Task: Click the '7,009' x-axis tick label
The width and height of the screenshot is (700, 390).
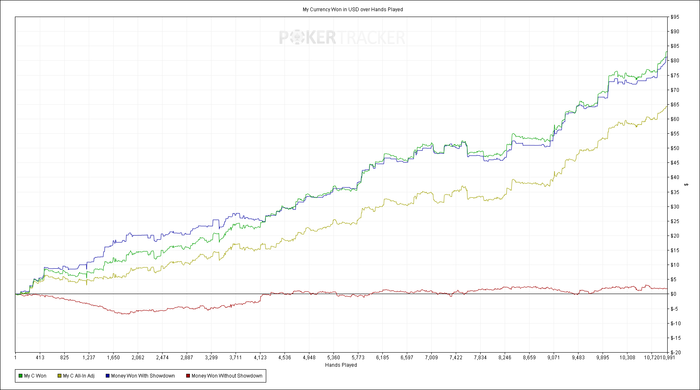Action: (x=431, y=357)
